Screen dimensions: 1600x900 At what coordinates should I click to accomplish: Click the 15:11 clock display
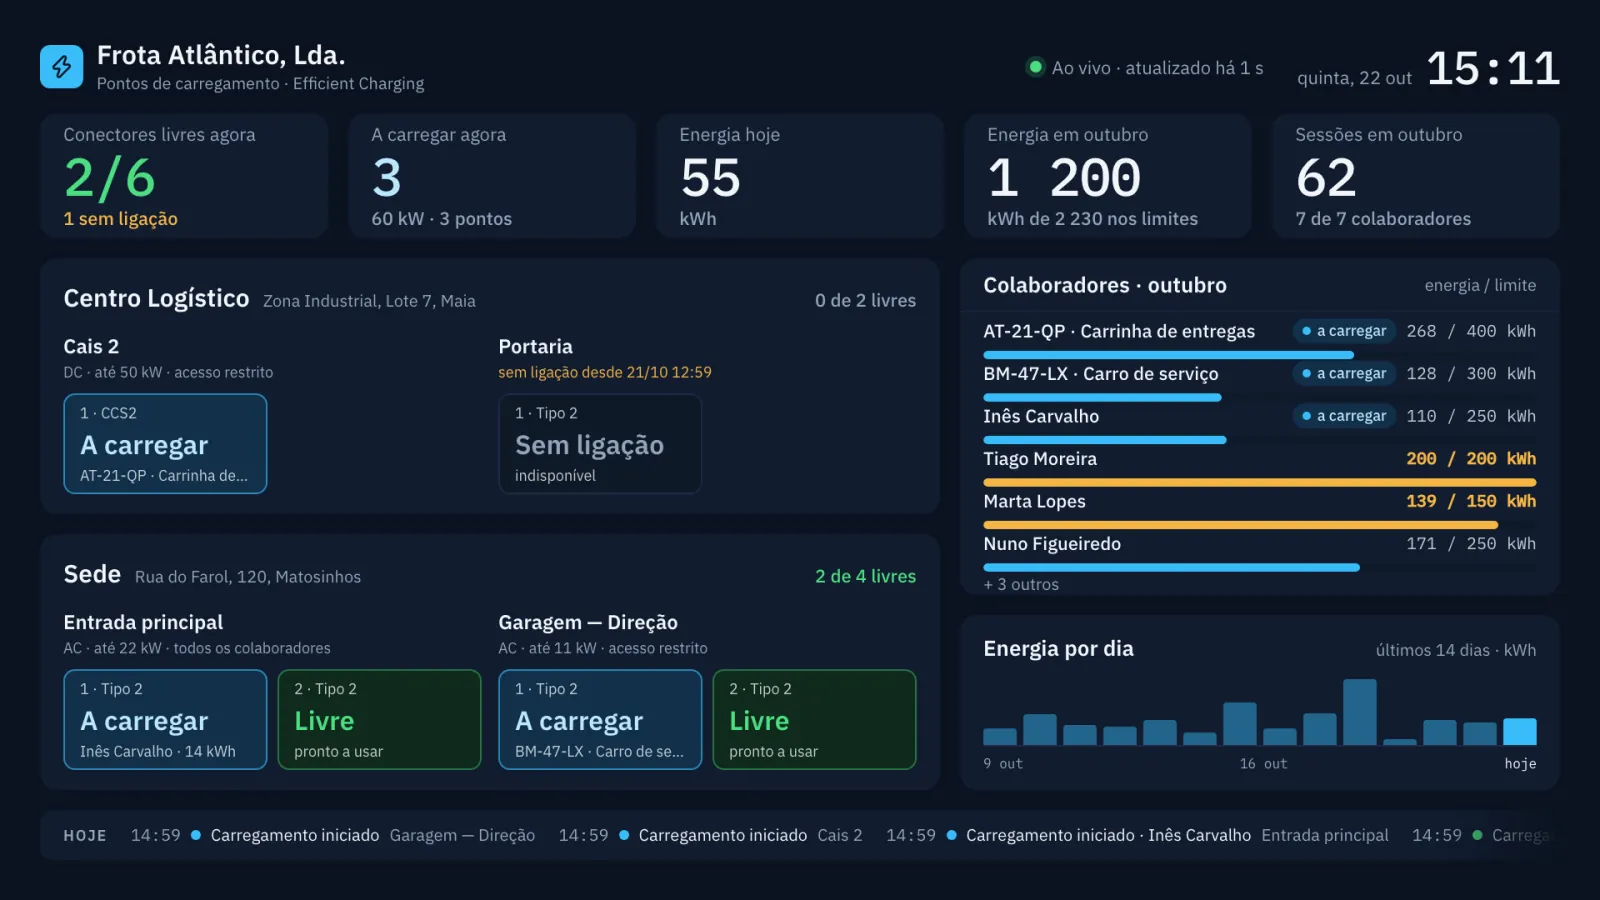(x=1493, y=68)
